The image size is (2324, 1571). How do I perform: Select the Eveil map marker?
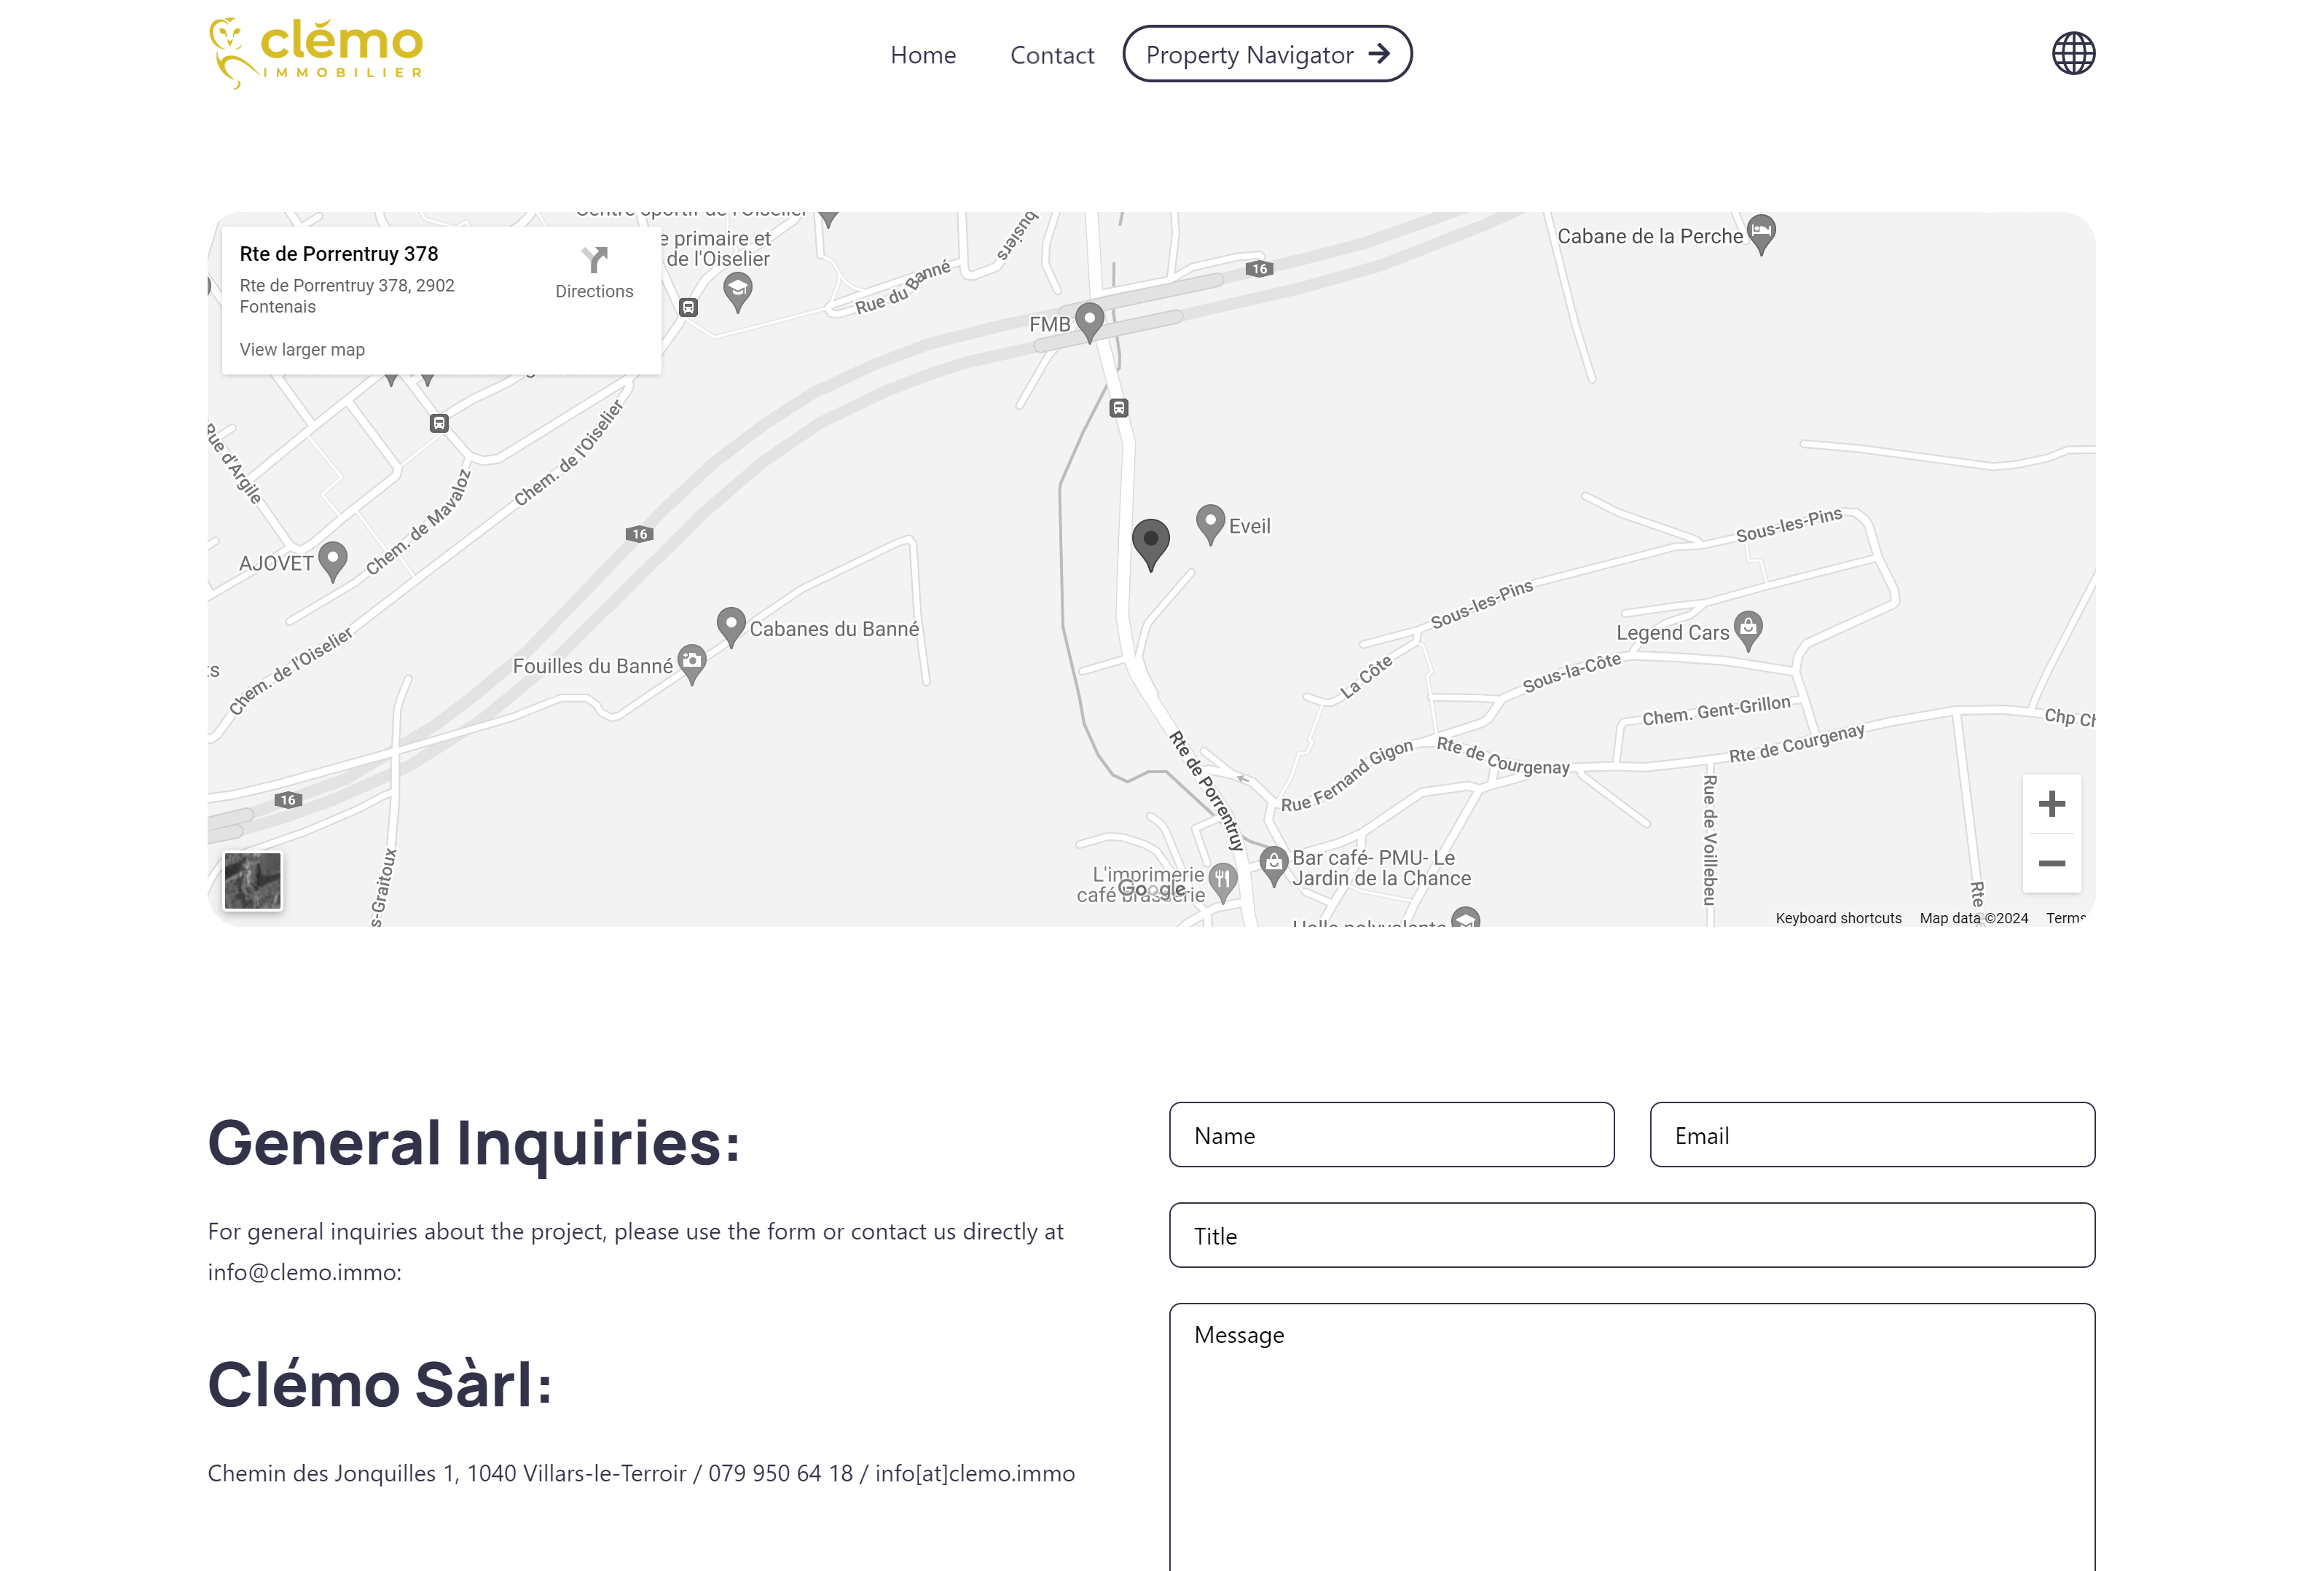pos(1211,521)
